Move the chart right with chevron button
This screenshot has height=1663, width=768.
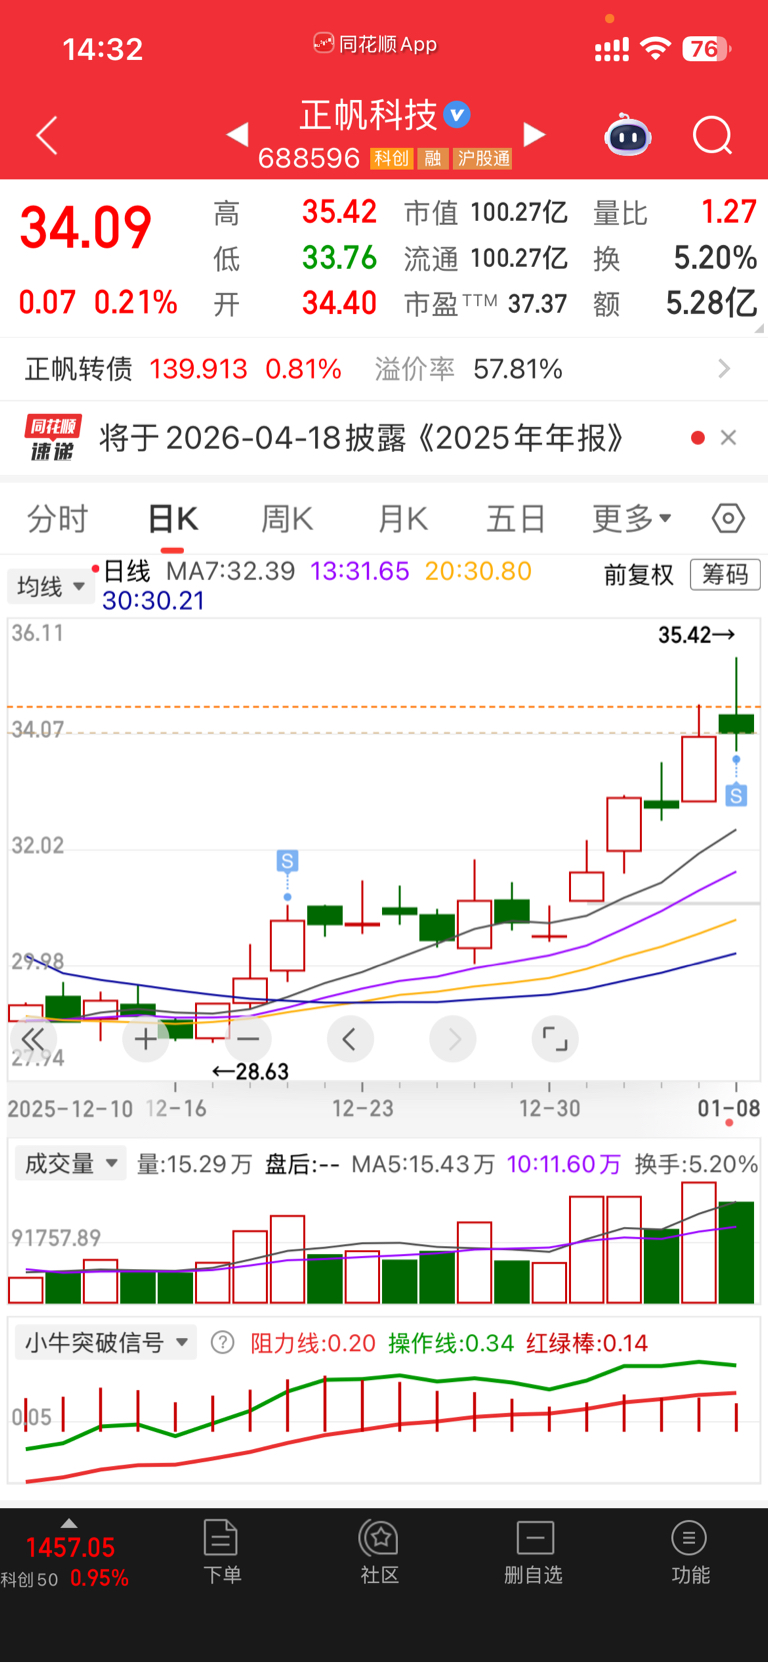coord(453,1039)
